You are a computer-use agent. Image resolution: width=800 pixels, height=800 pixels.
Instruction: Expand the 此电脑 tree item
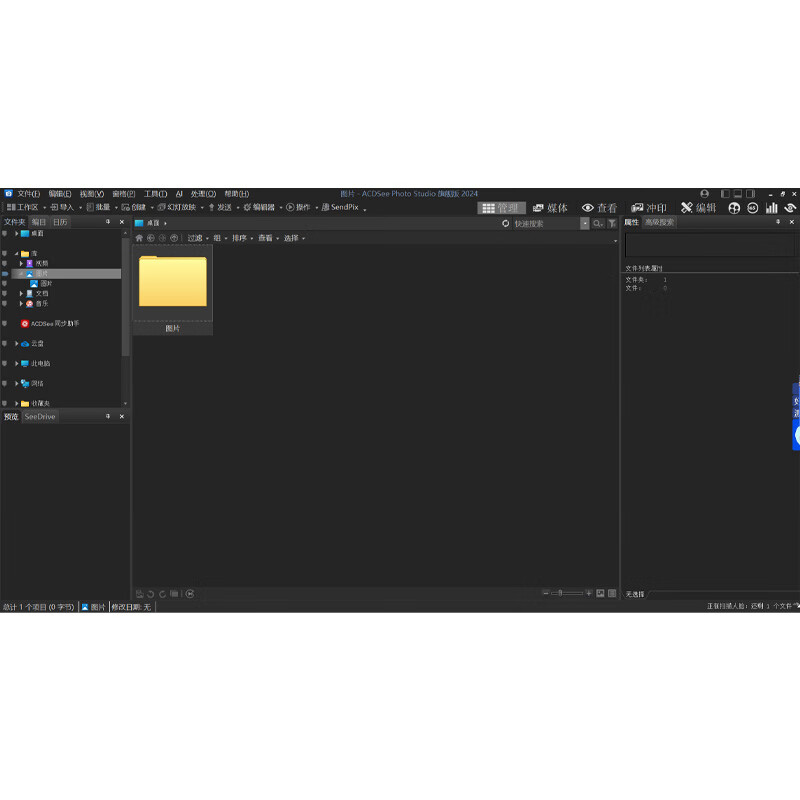point(16,364)
